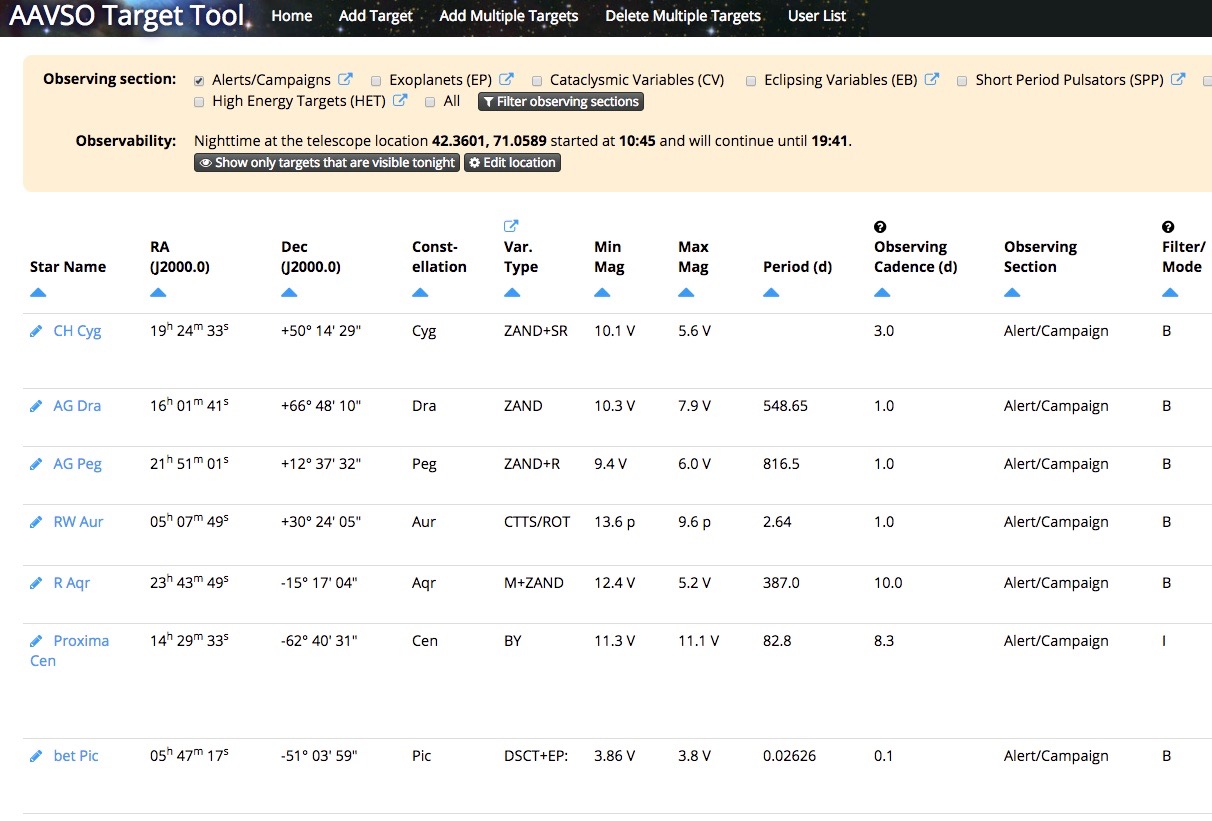Screen dimensions: 1212x821
Task: Sort table by Min Mag arrow
Action: click(x=602, y=293)
